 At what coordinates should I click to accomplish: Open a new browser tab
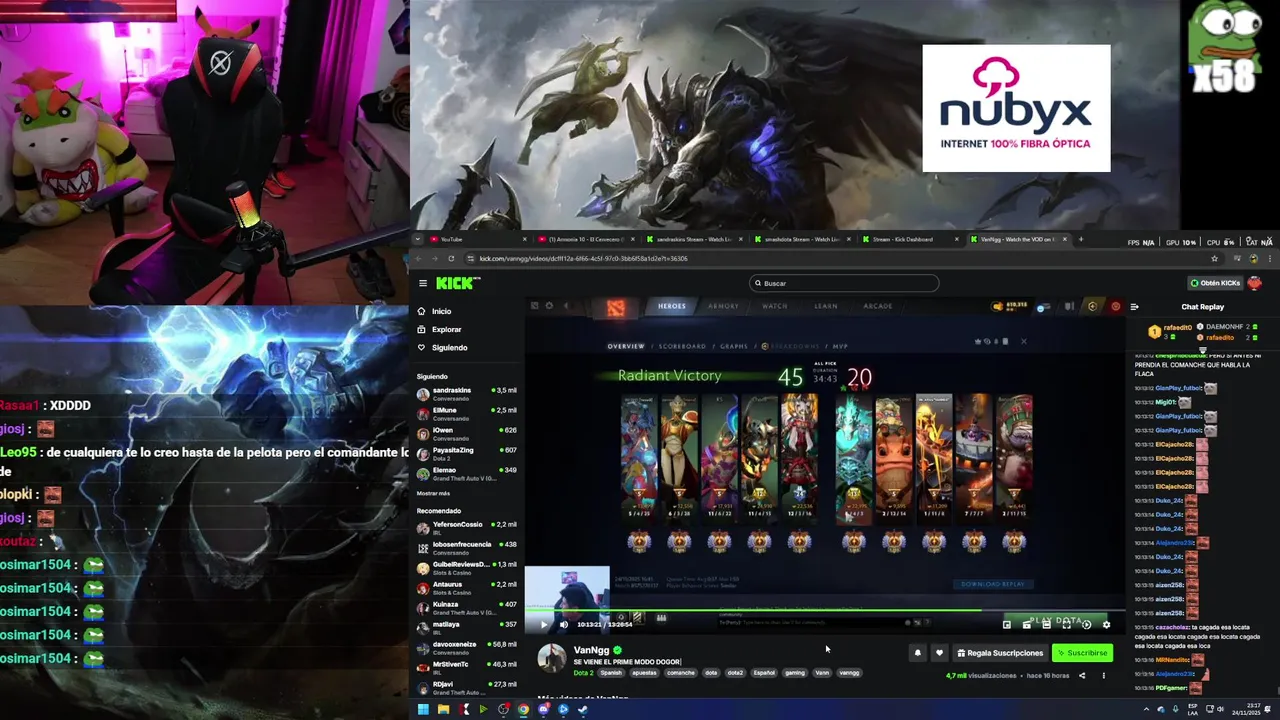[1080, 239]
